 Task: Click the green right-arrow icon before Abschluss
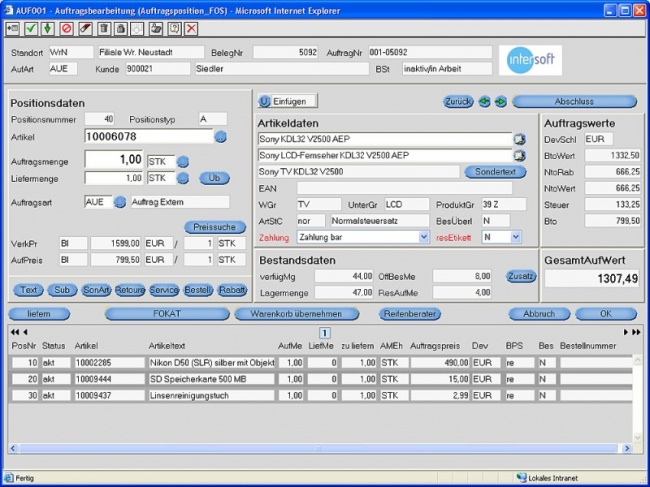[x=501, y=102]
